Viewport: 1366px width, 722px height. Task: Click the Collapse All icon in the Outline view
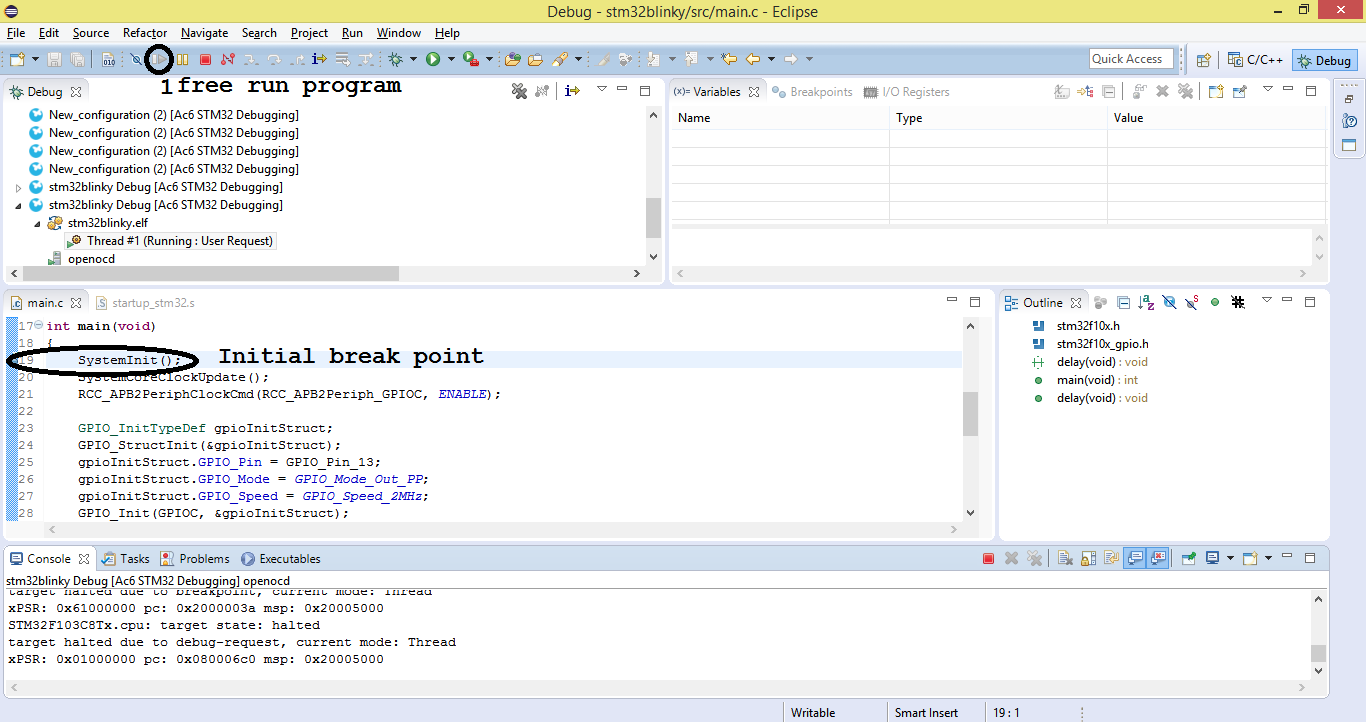[x=1123, y=303]
